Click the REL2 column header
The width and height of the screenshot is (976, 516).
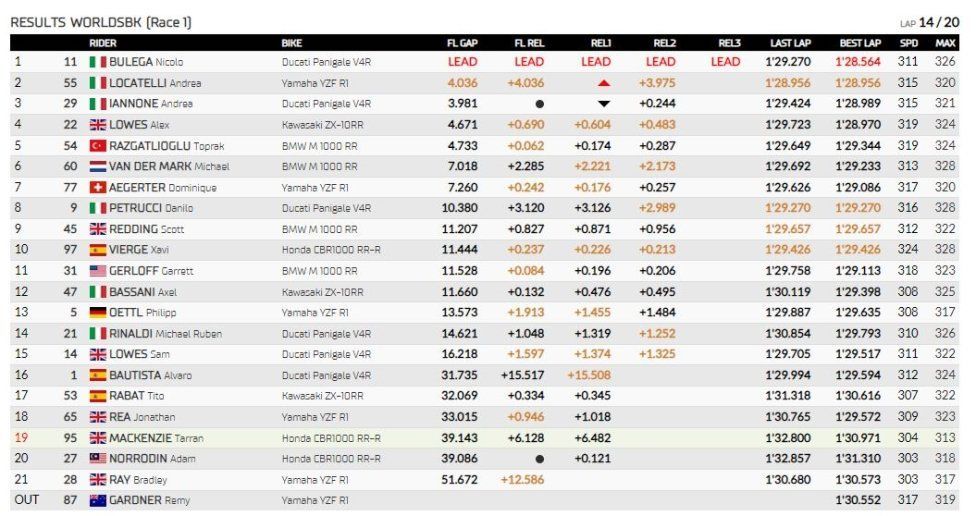point(665,43)
